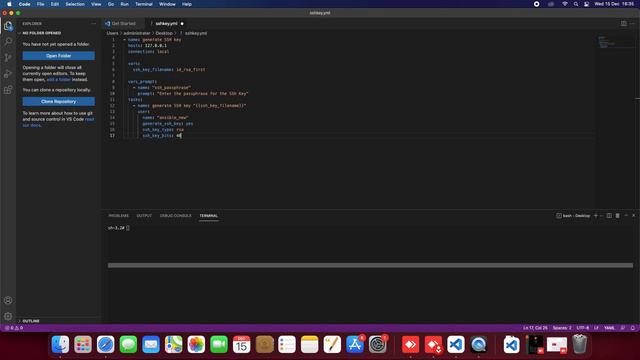Kill the terminal with trash icon

click(618, 216)
